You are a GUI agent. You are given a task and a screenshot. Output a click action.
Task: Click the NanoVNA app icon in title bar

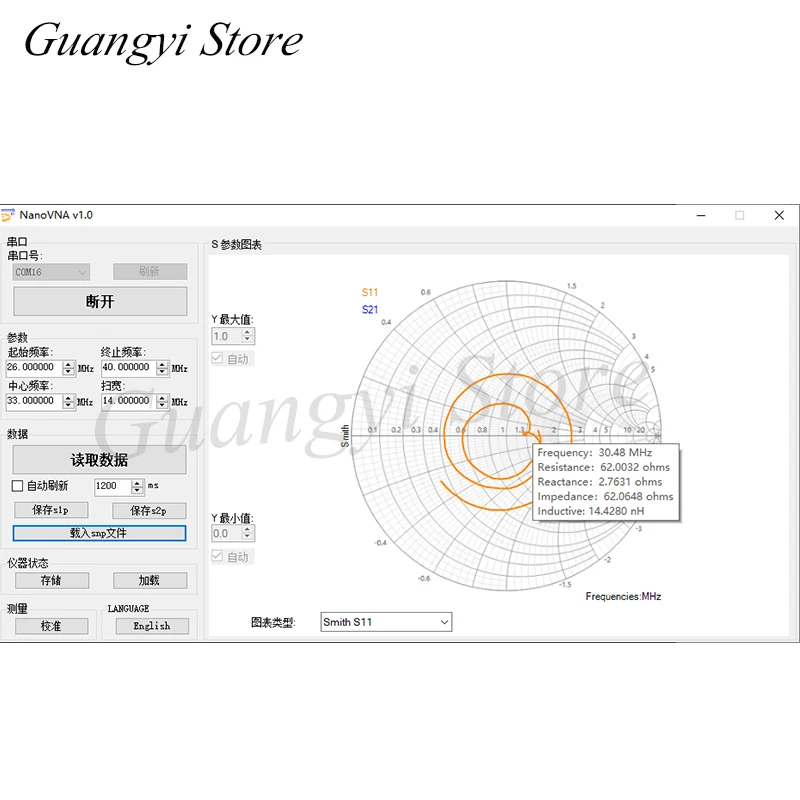[8, 215]
